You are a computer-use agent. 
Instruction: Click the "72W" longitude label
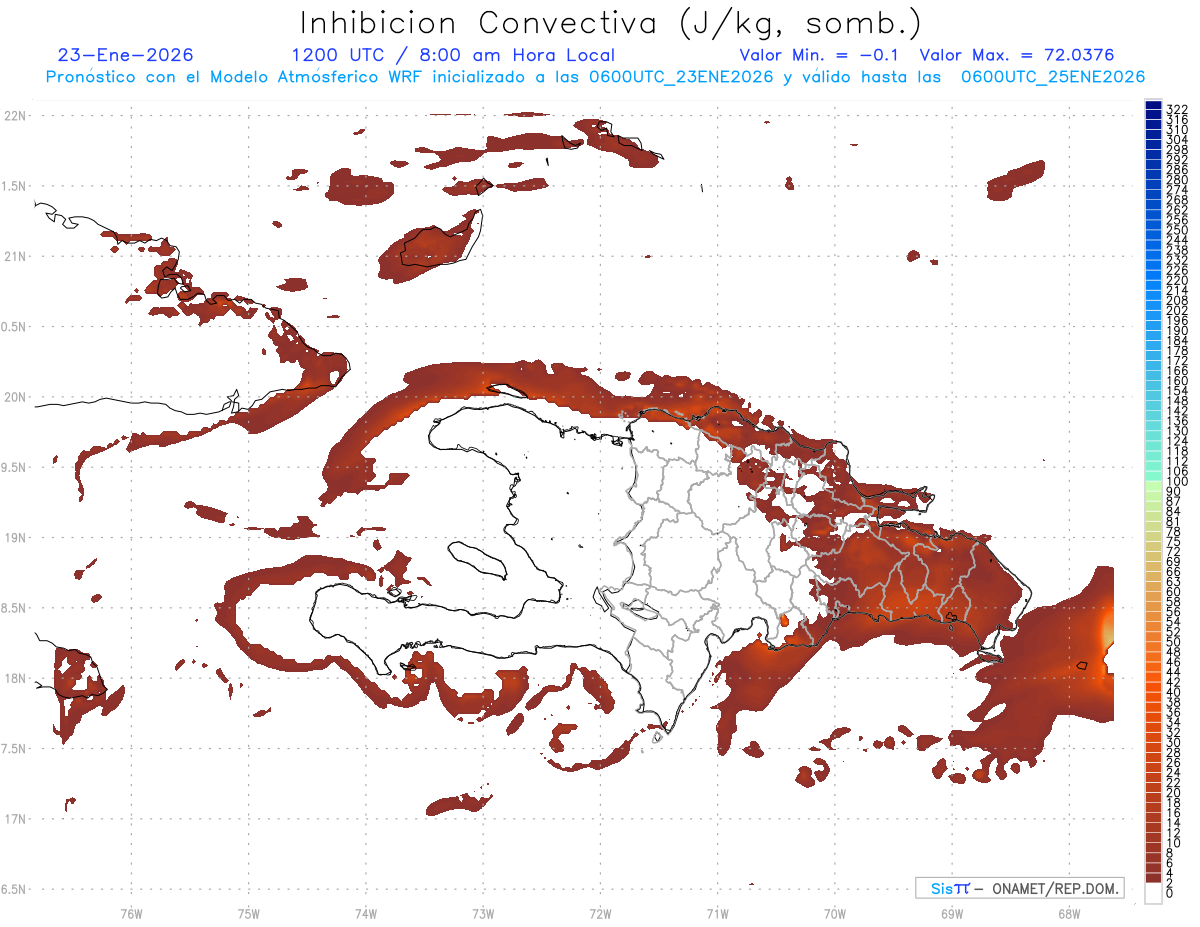(600, 913)
